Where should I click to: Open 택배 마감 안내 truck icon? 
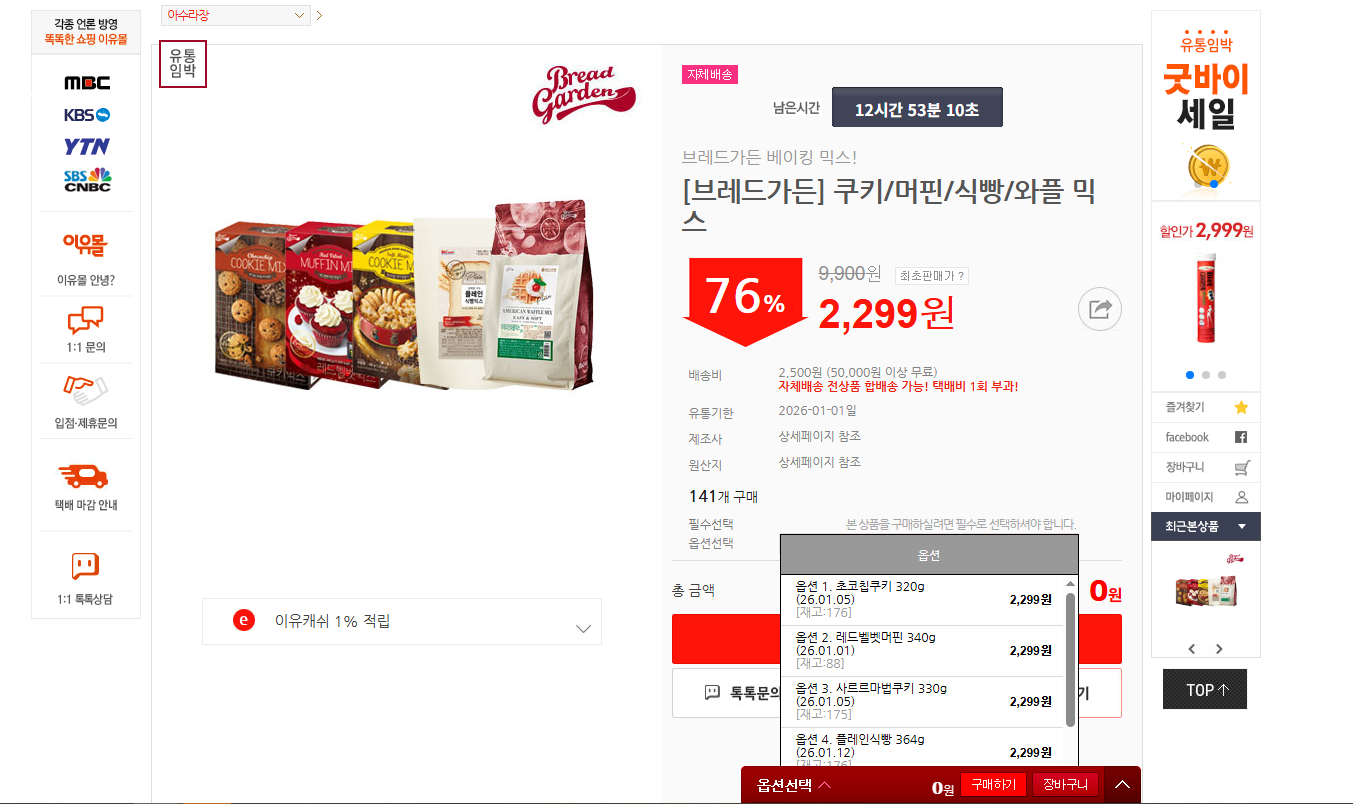[x=85, y=476]
